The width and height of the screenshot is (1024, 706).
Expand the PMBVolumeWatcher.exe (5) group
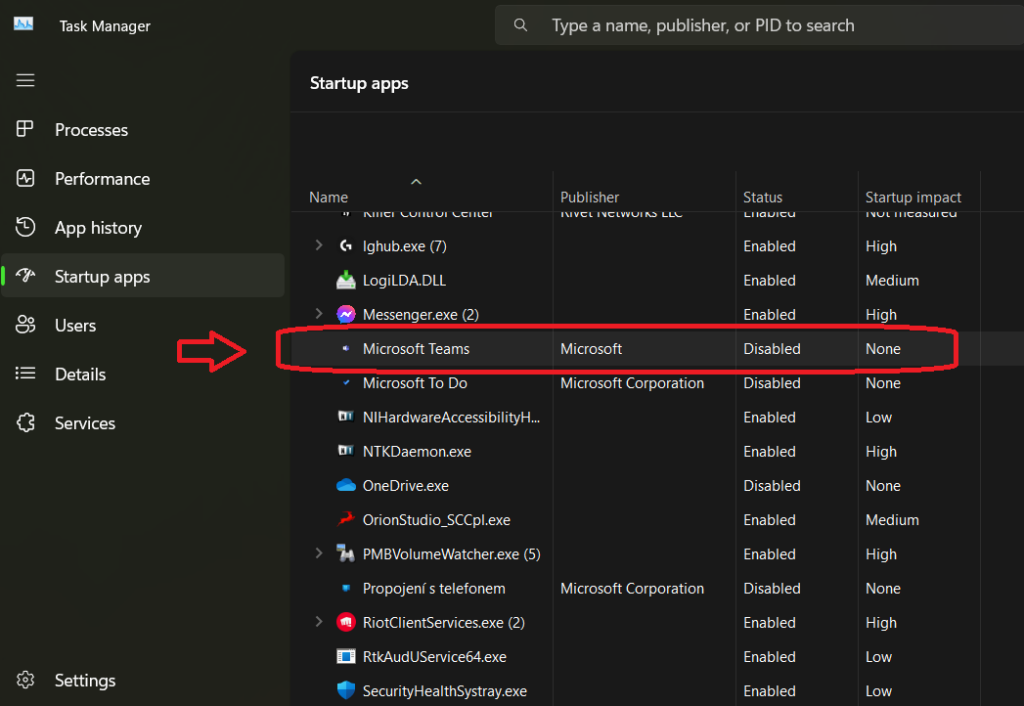click(x=319, y=553)
